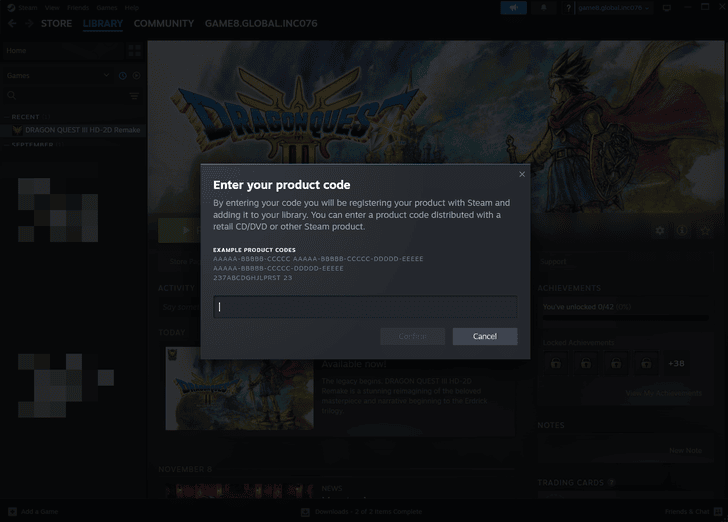
Task: Open View My Achievements link
Action: 663,393
